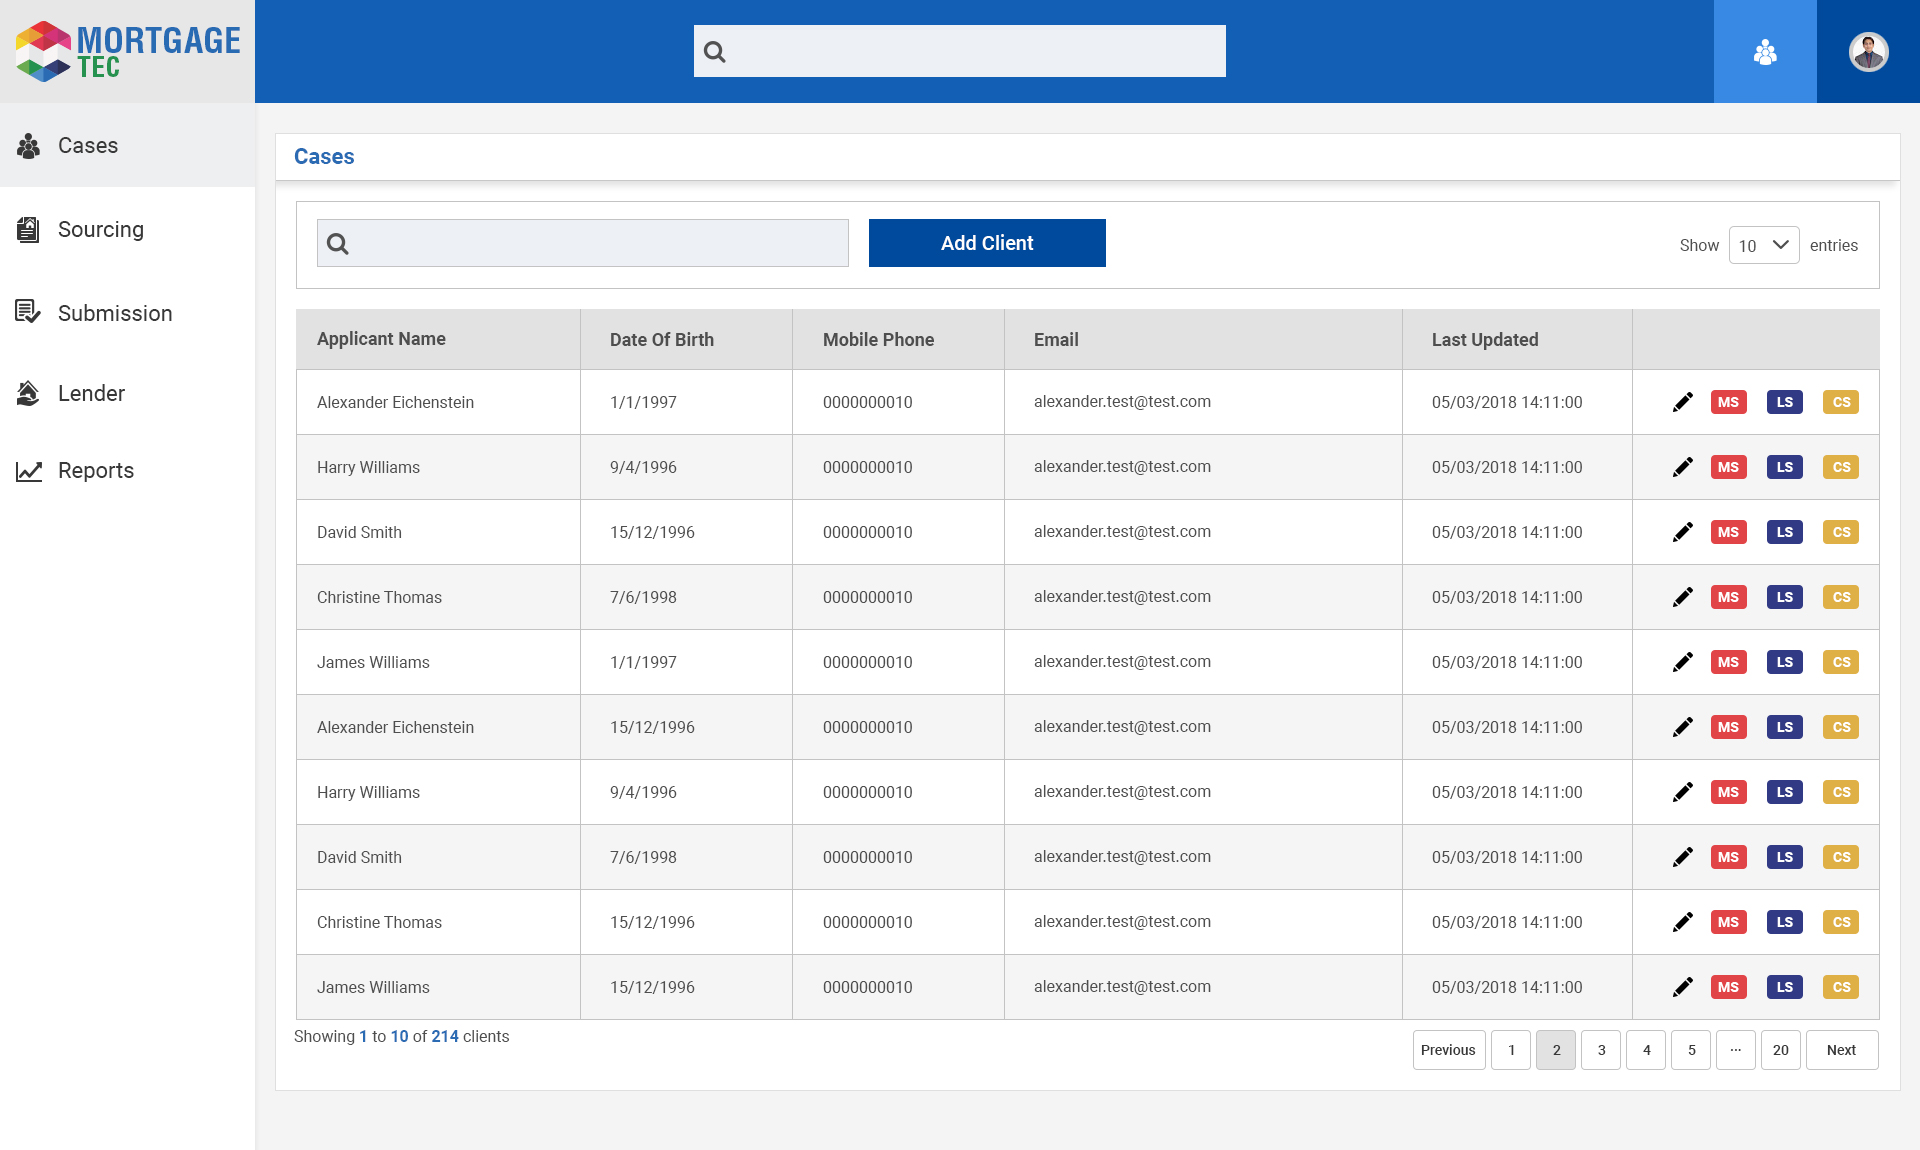Click the blue LS badge on David Smith's first row
This screenshot has width=1920, height=1150.
tap(1784, 532)
